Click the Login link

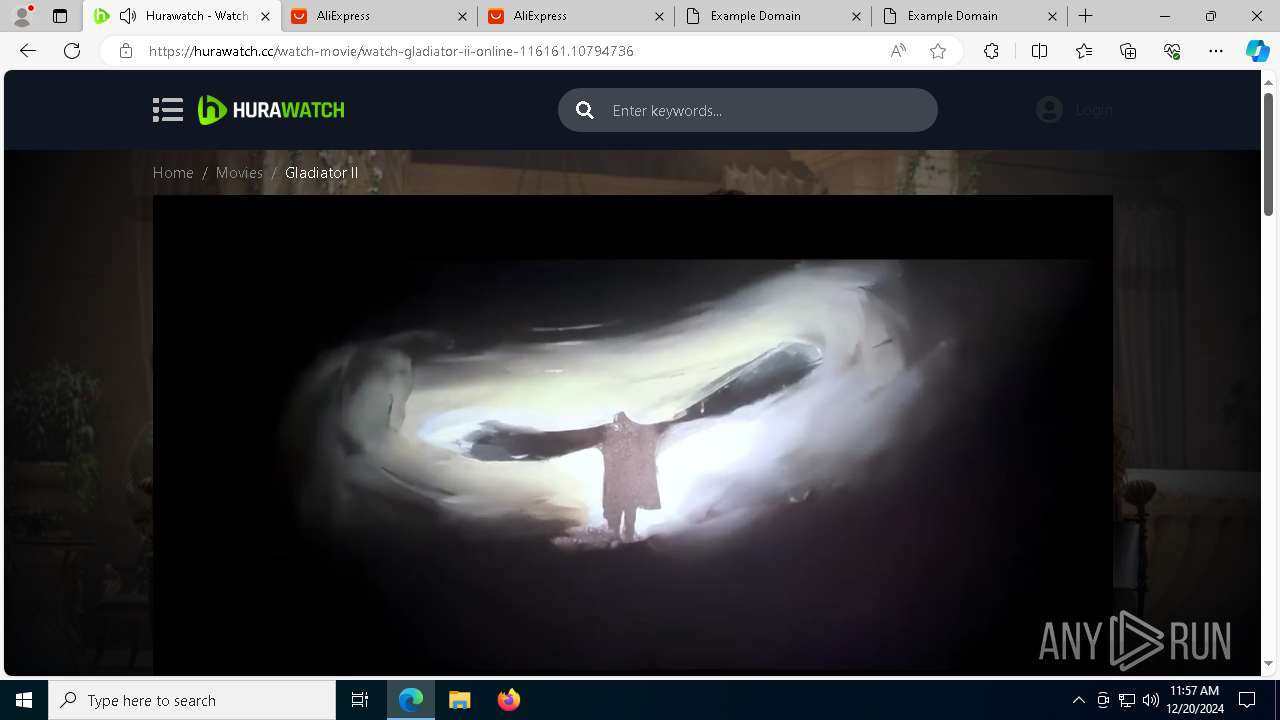1094,110
